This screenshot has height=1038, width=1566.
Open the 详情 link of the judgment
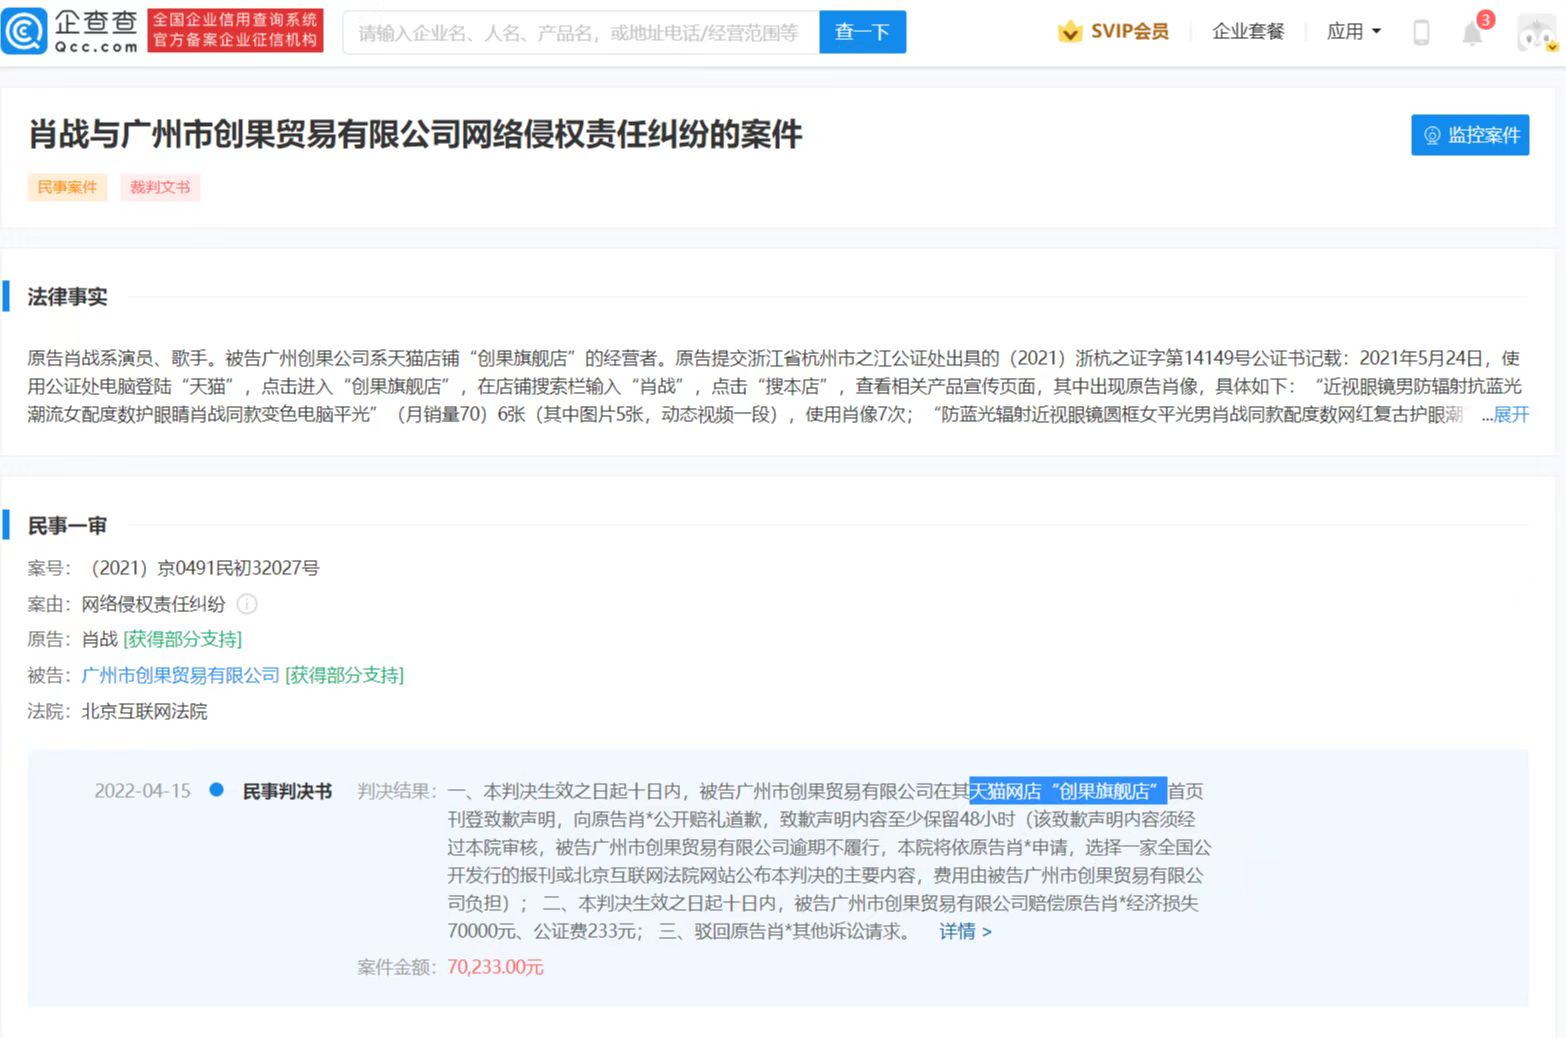[965, 931]
